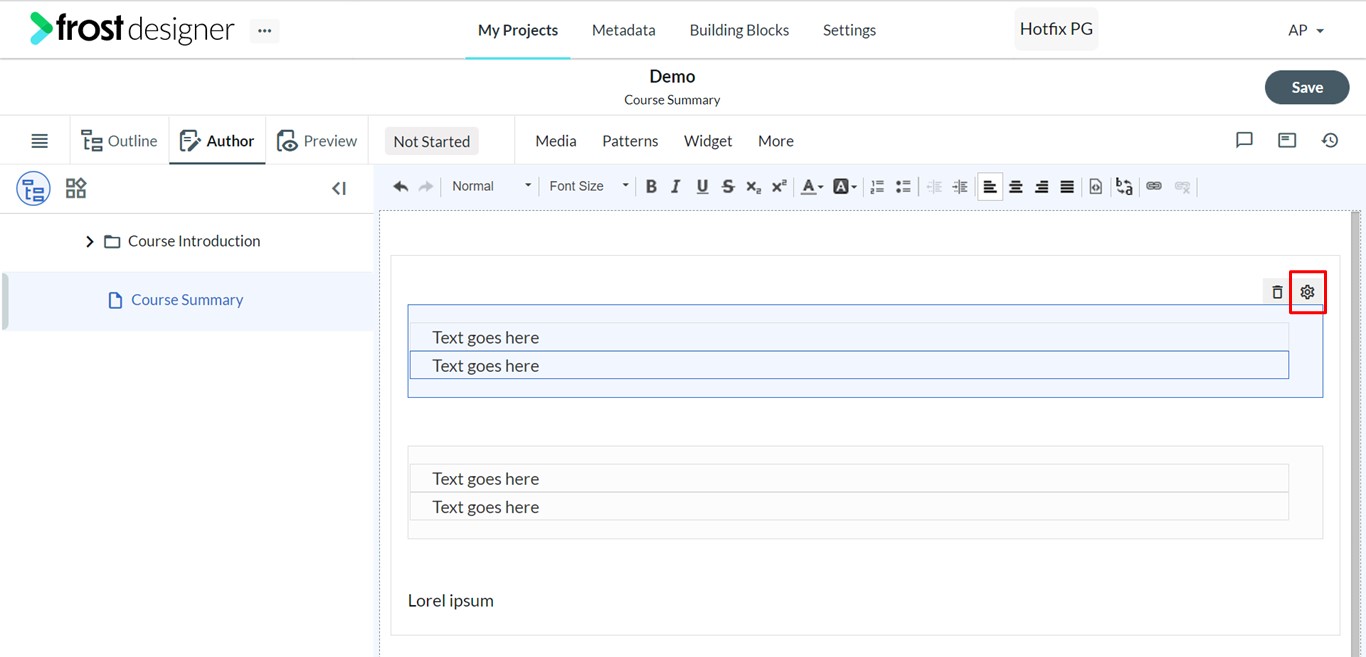Switch to the Author tab

[217, 141]
